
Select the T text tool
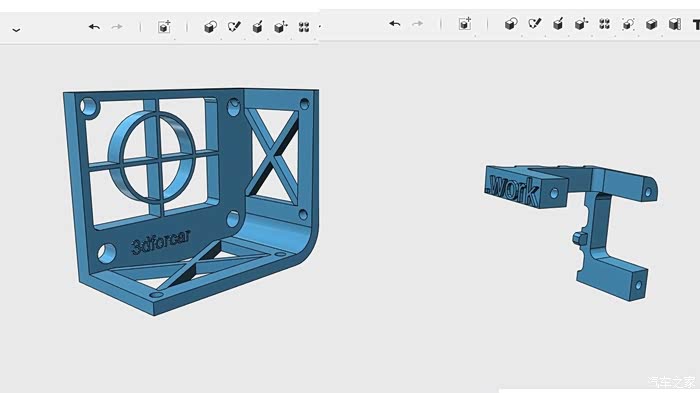tap(696, 25)
